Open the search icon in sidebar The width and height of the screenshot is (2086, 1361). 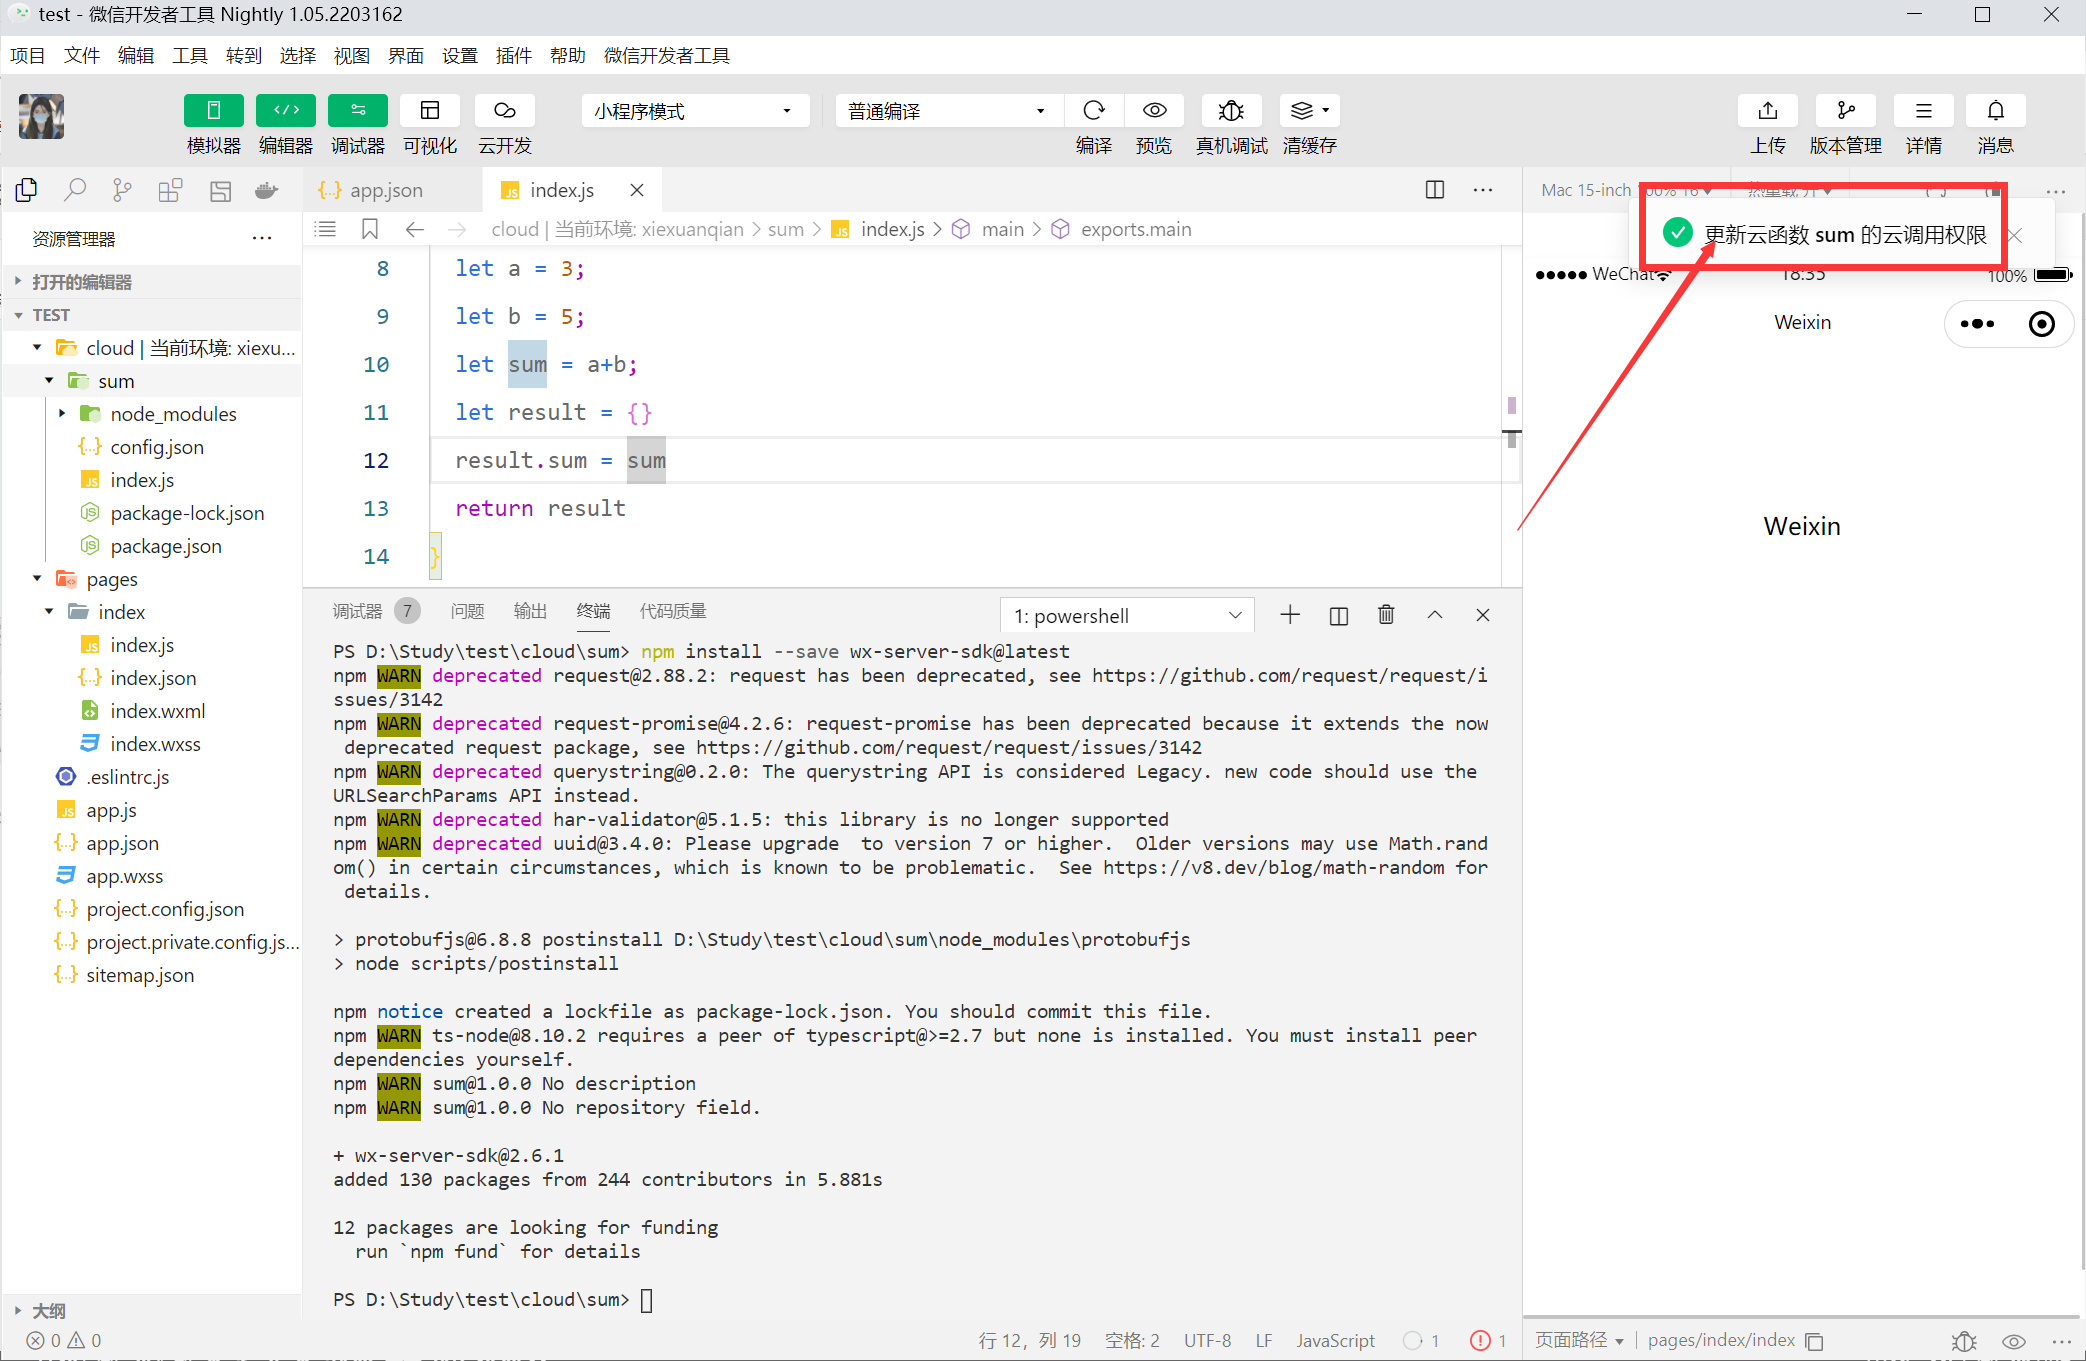click(75, 190)
